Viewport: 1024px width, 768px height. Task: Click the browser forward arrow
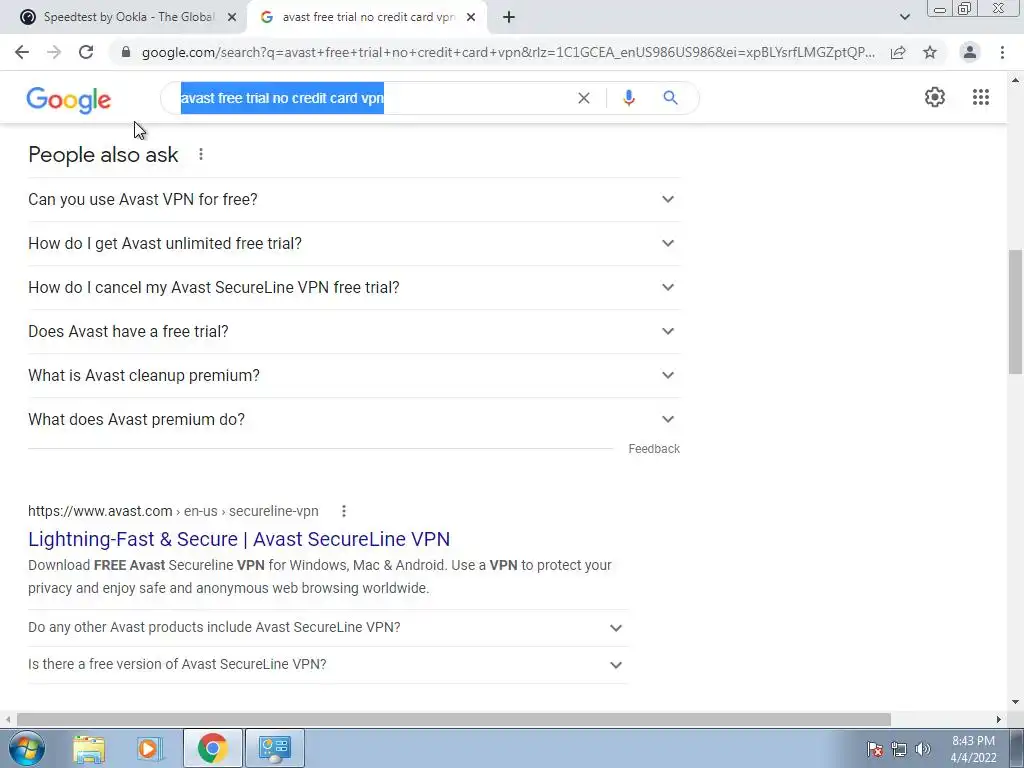54,52
